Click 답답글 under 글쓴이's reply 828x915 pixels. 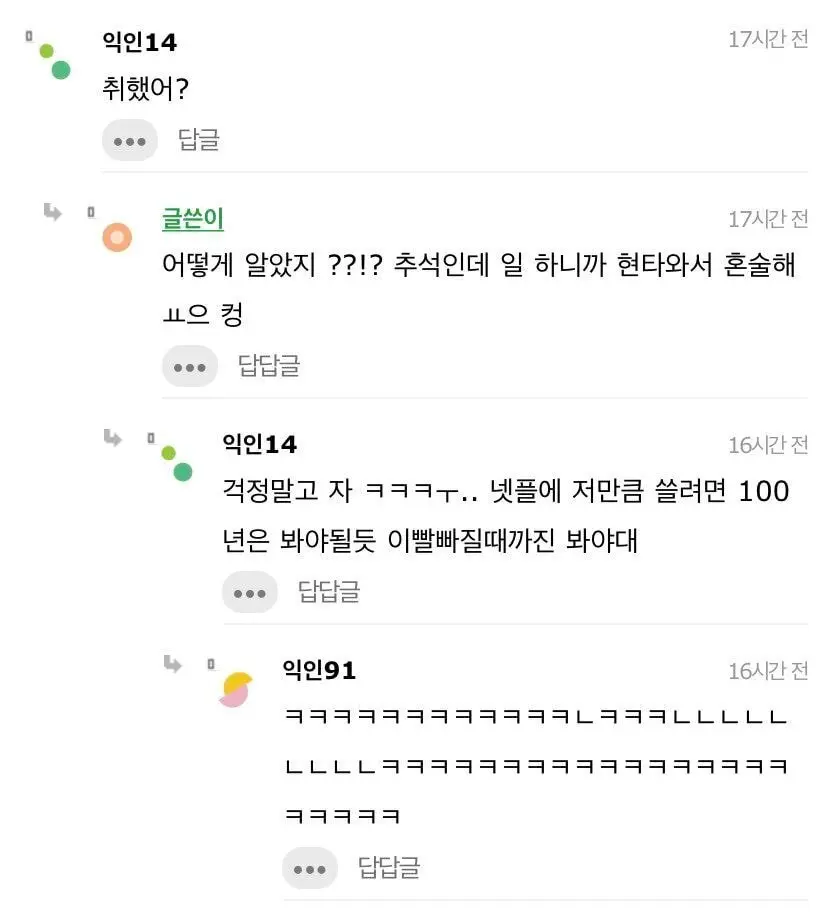(269, 366)
